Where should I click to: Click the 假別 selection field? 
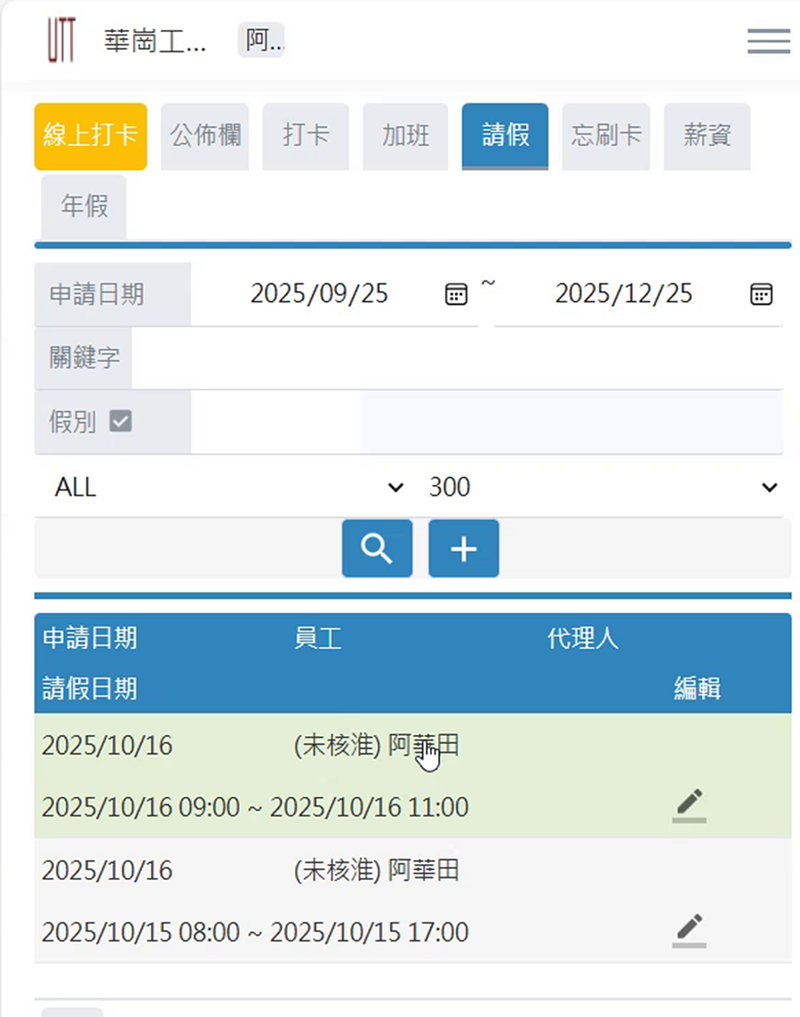click(487, 422)
